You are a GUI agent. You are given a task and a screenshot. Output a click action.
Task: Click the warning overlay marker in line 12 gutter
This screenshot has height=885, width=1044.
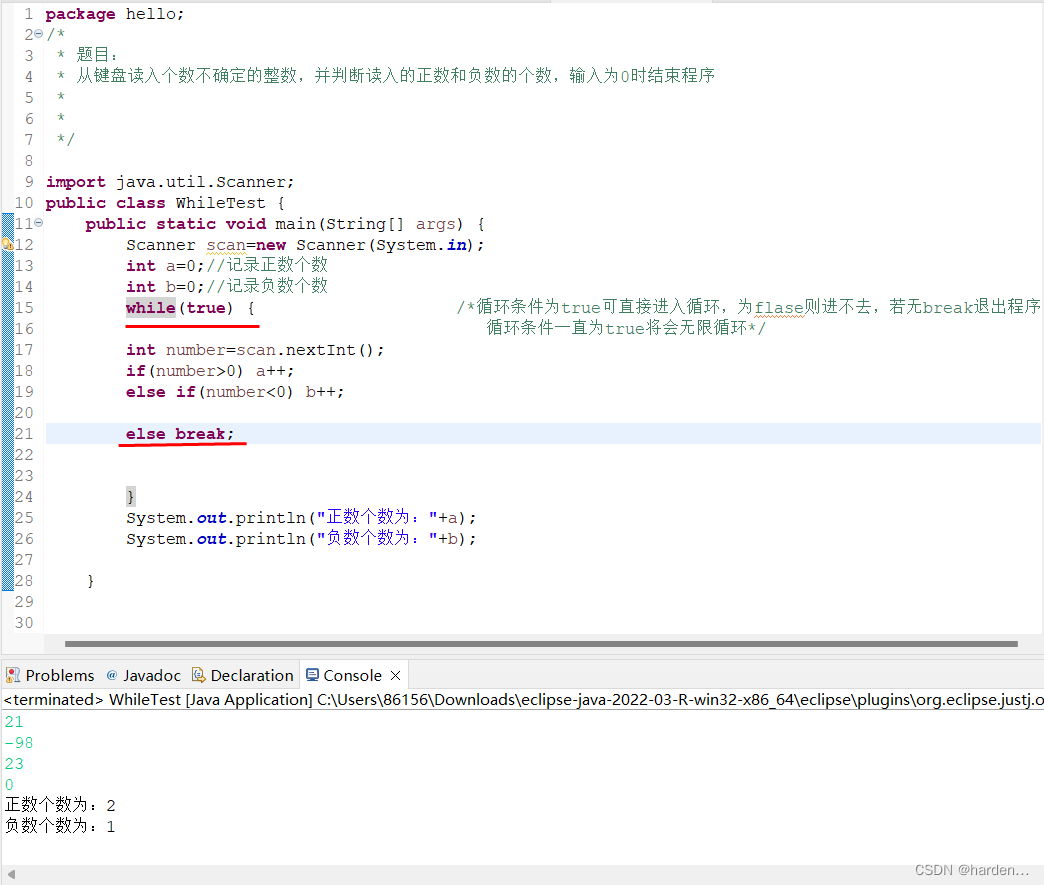(10, 246)
